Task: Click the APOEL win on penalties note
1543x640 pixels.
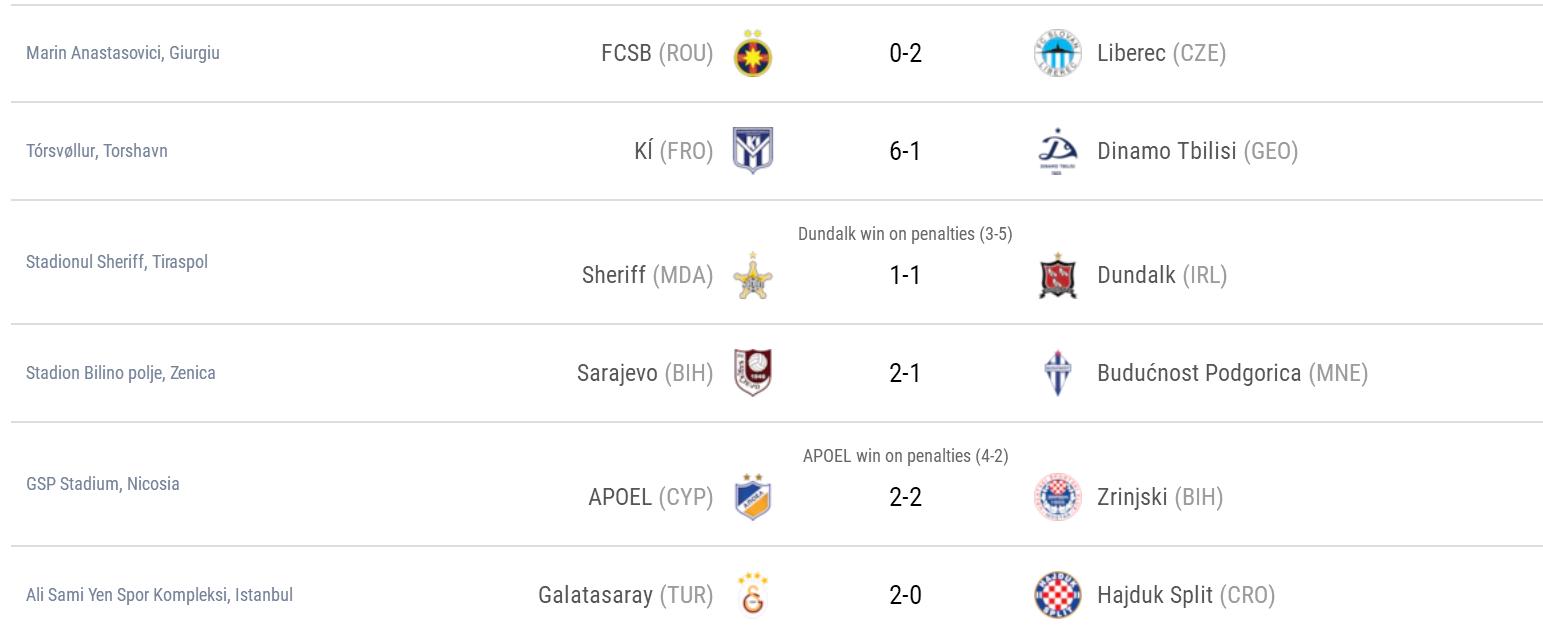Action: [905, 456]
